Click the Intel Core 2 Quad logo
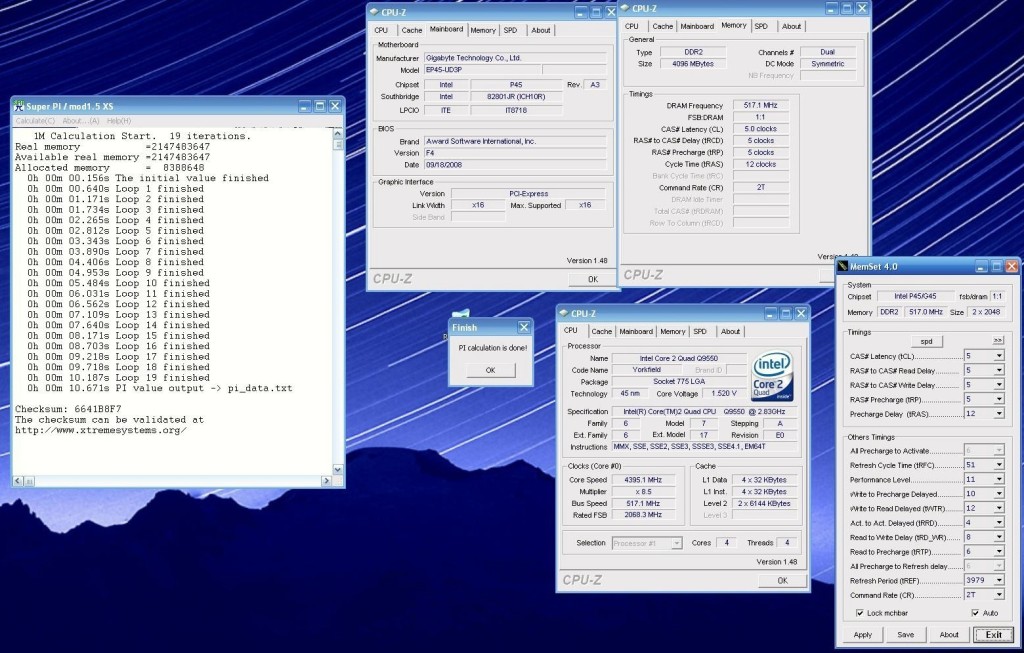Image resolution: width=1024 pixels, height=653 pixels. pyautogui.click(x=773, y=376)
